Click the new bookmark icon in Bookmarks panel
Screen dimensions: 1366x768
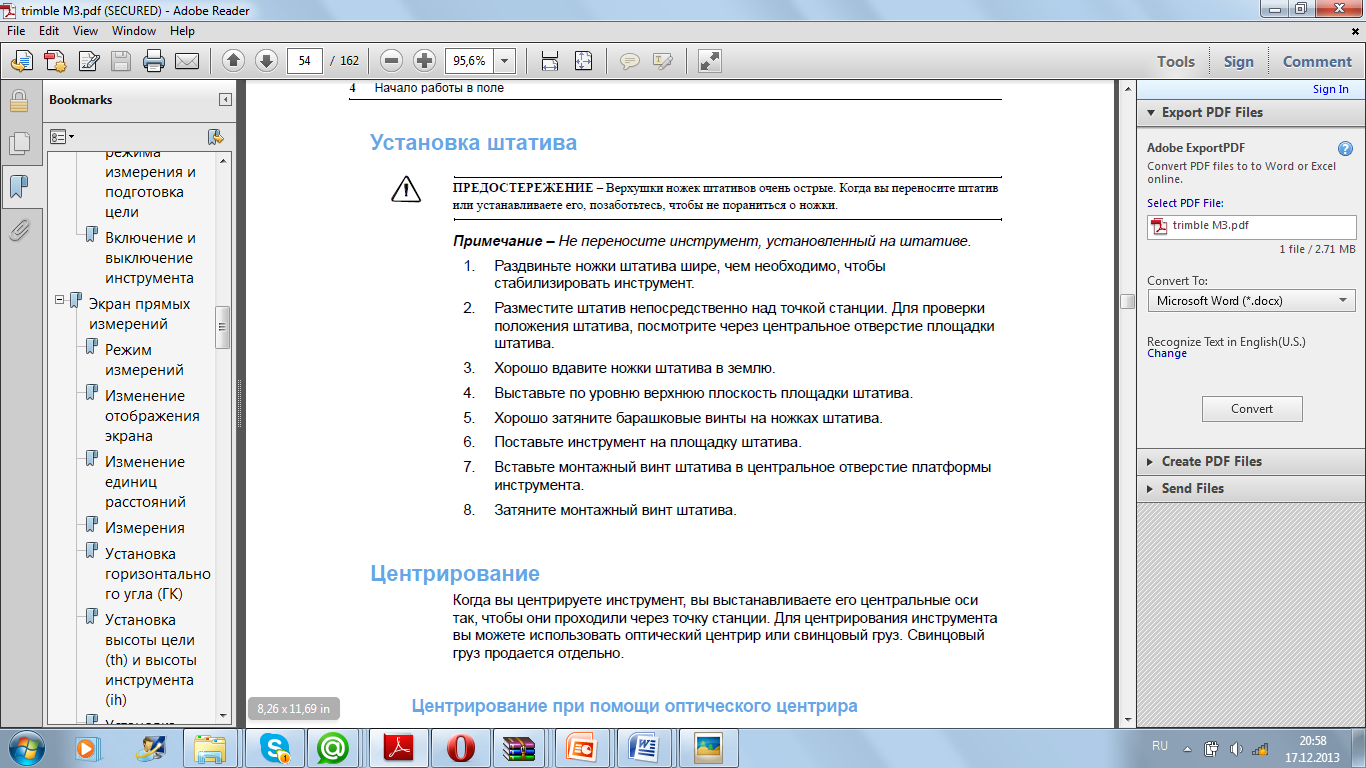(x=215, y=136)
